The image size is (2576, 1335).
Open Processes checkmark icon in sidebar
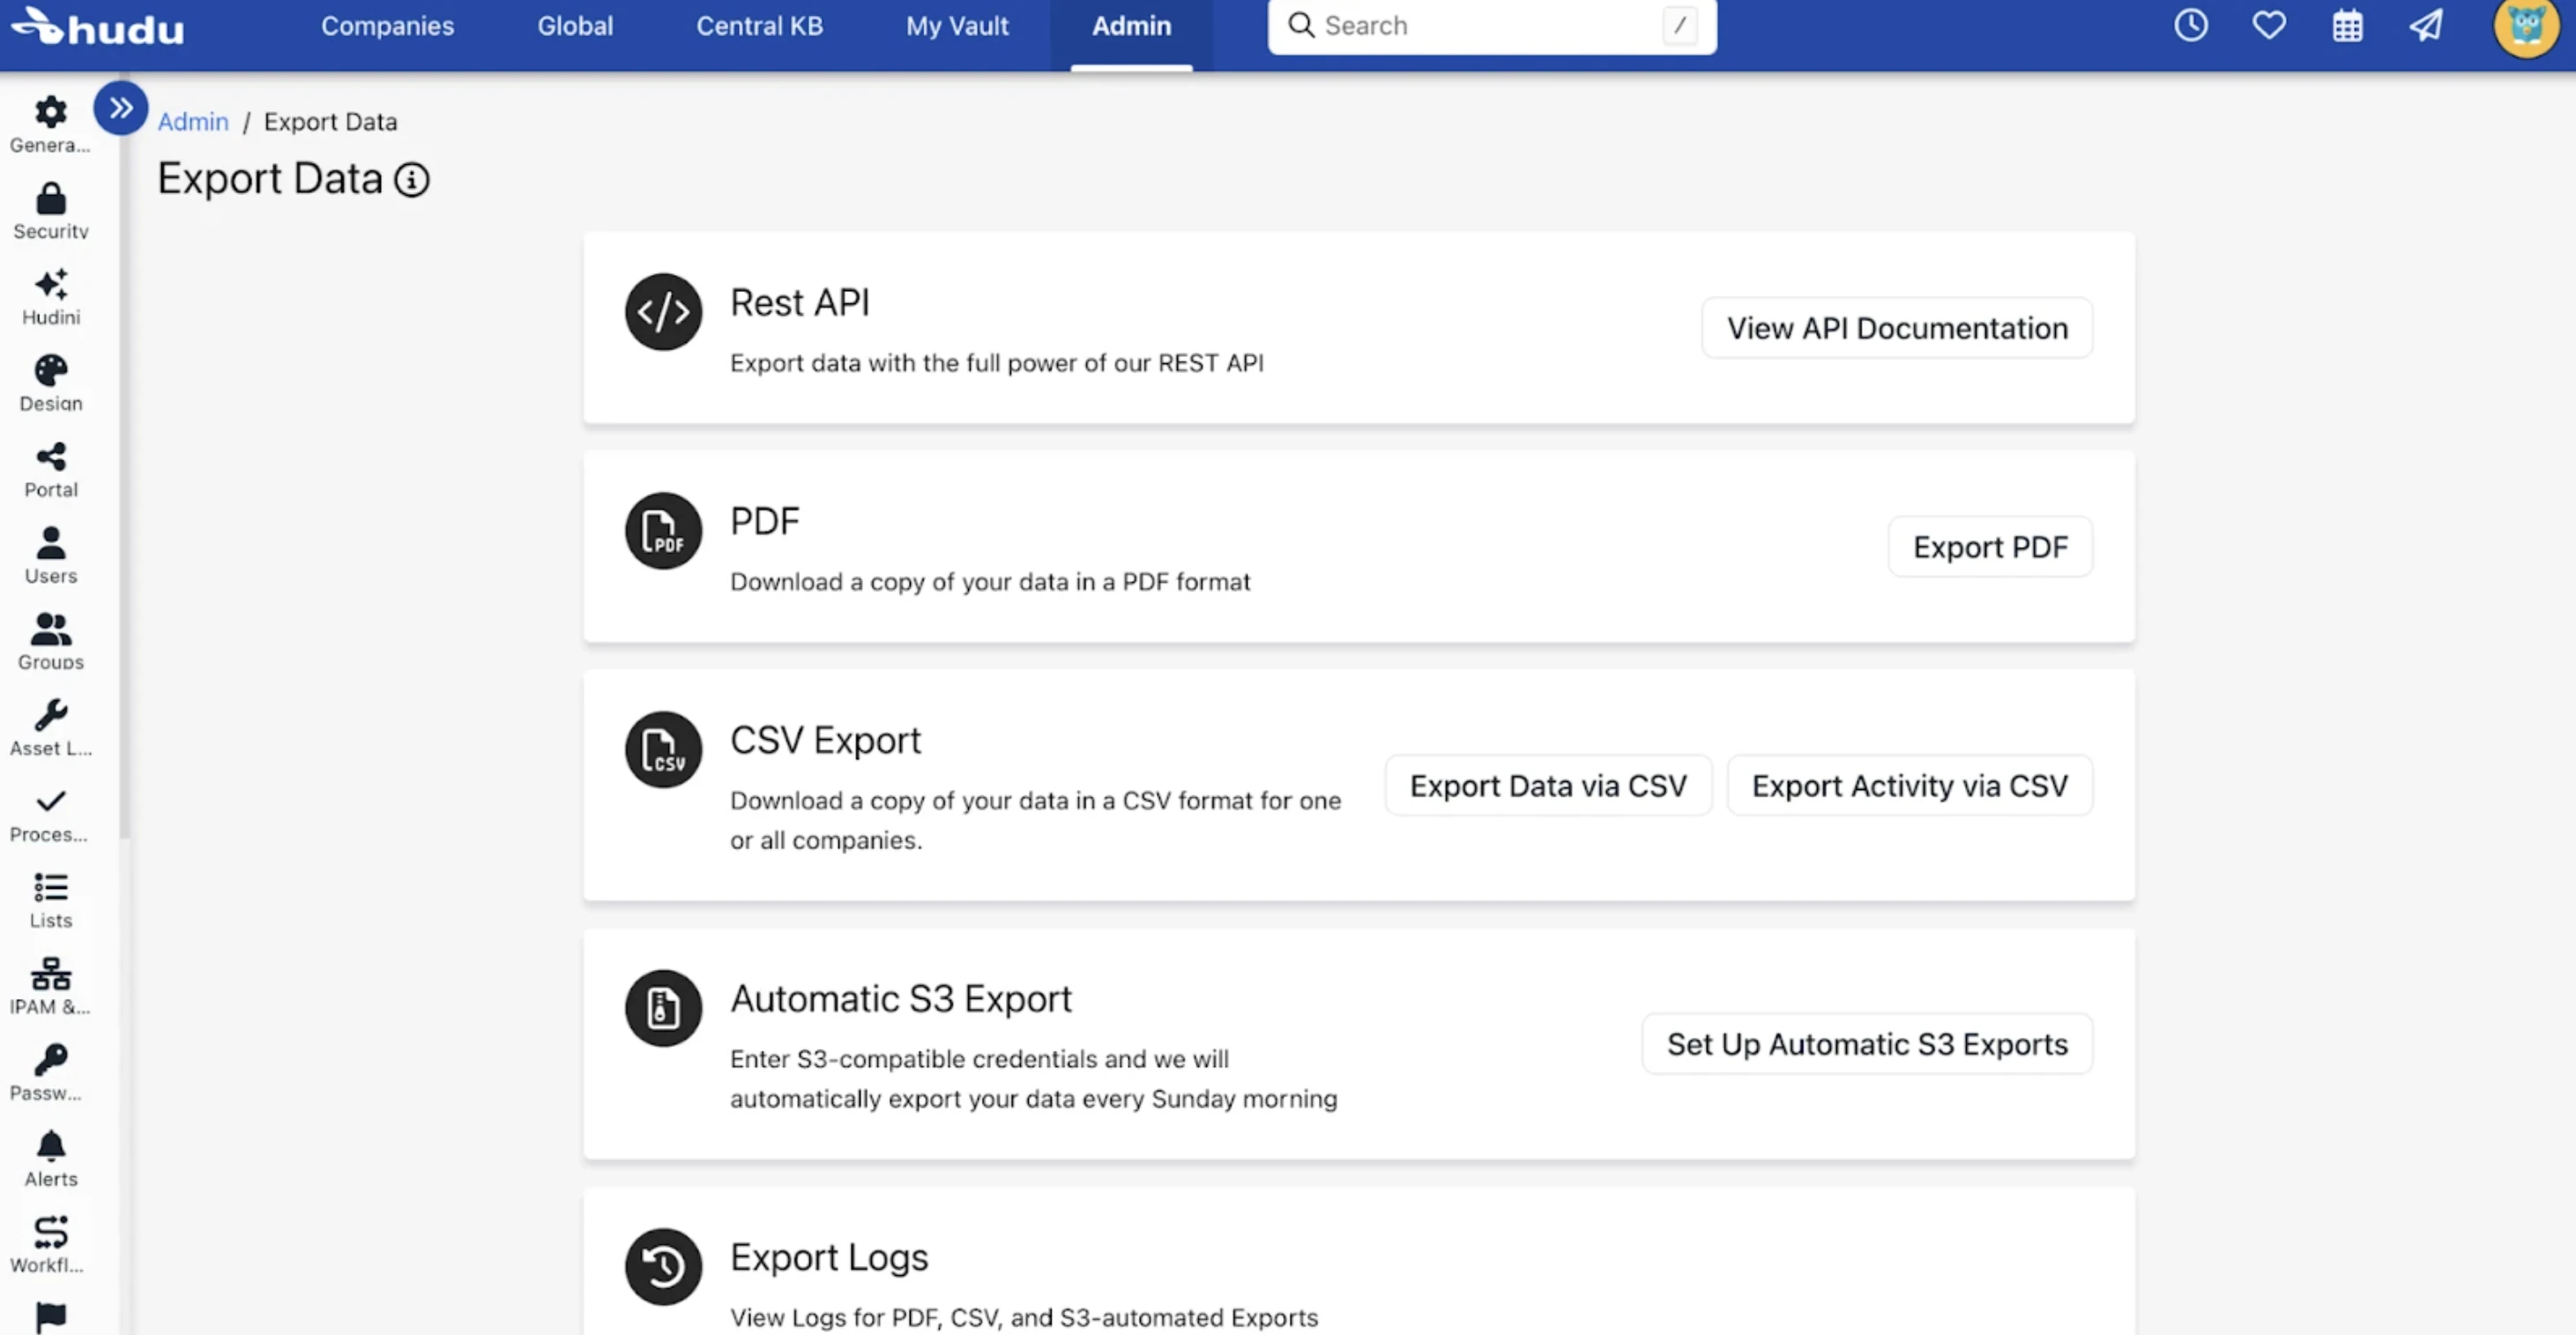(x=50, y=801)
